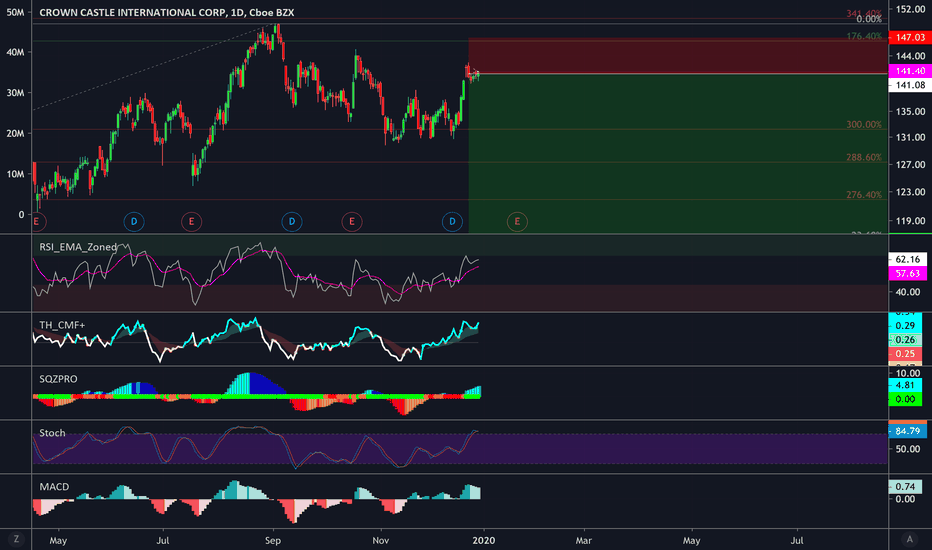Screen dimensions: 932x550
Task: Click the cyan 0.29 CMF value label
Action: click(x=905, y=325)
